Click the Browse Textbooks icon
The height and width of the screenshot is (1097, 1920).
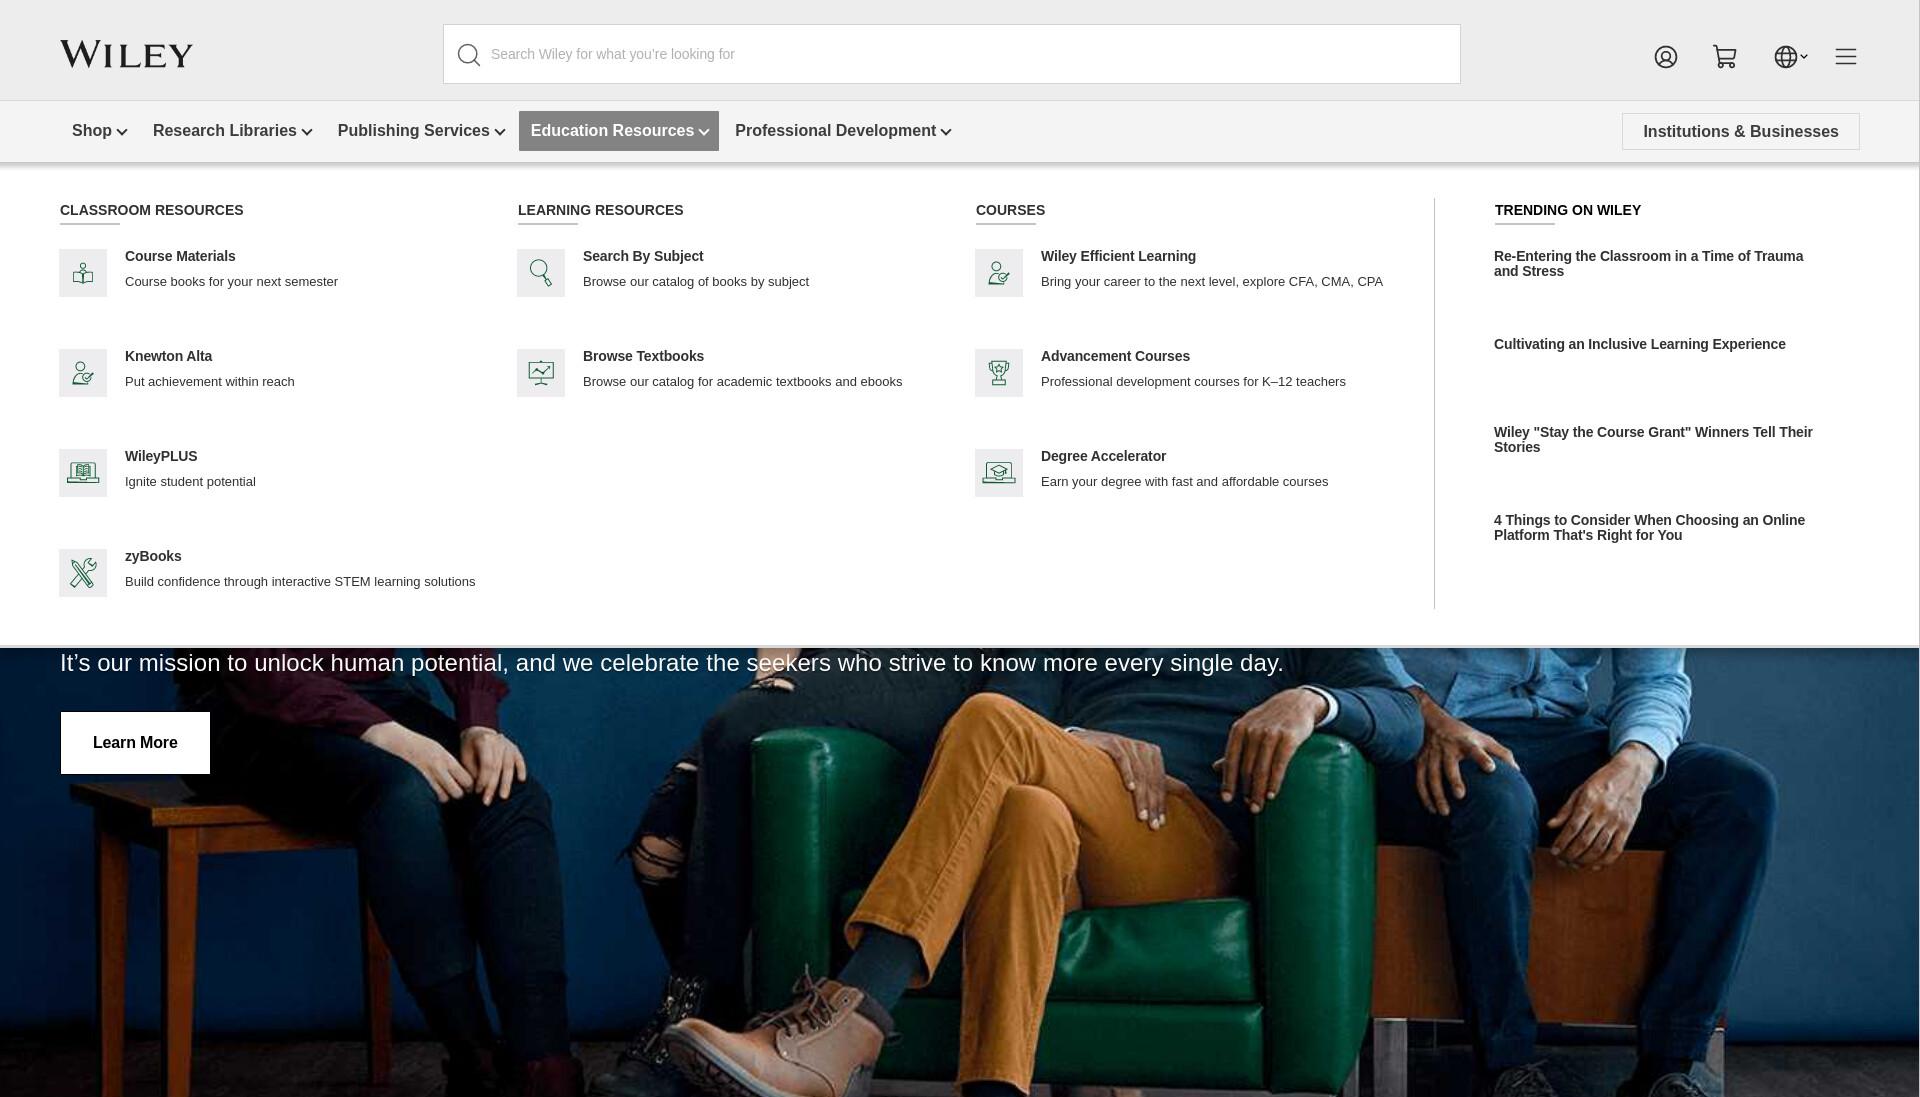(541, 373)
